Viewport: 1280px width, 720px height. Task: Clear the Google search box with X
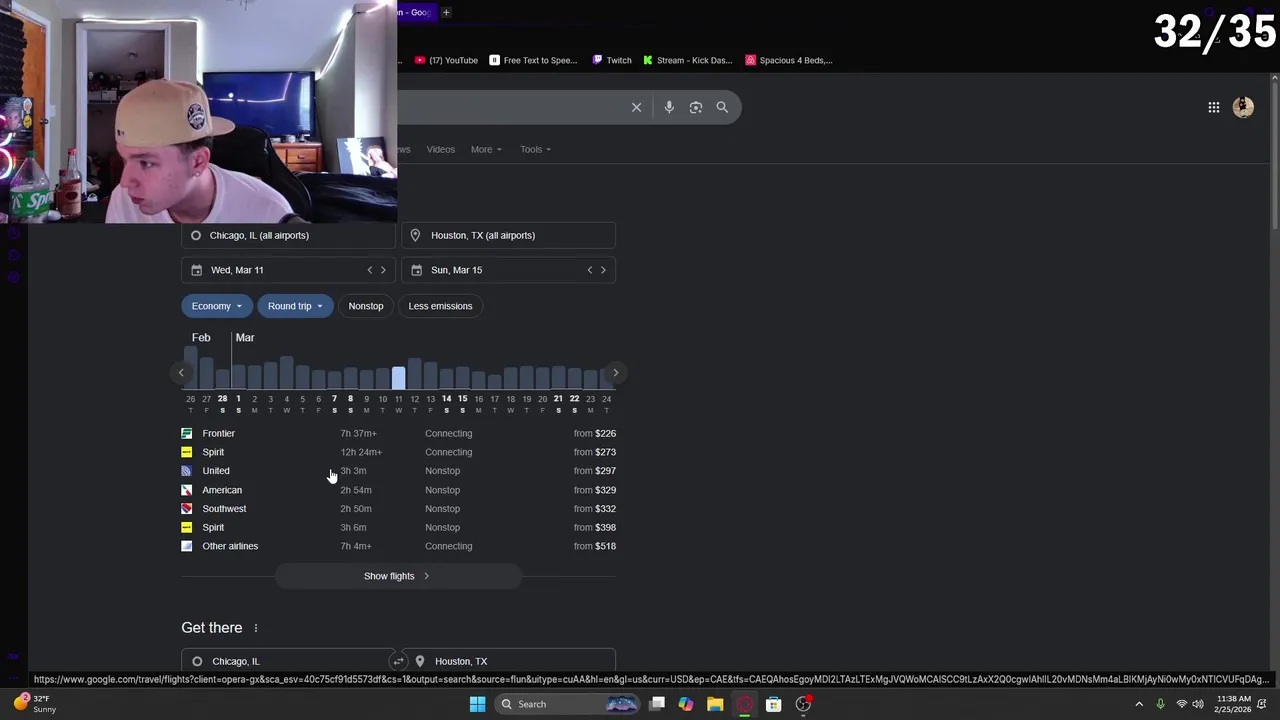tap(636, 107)
